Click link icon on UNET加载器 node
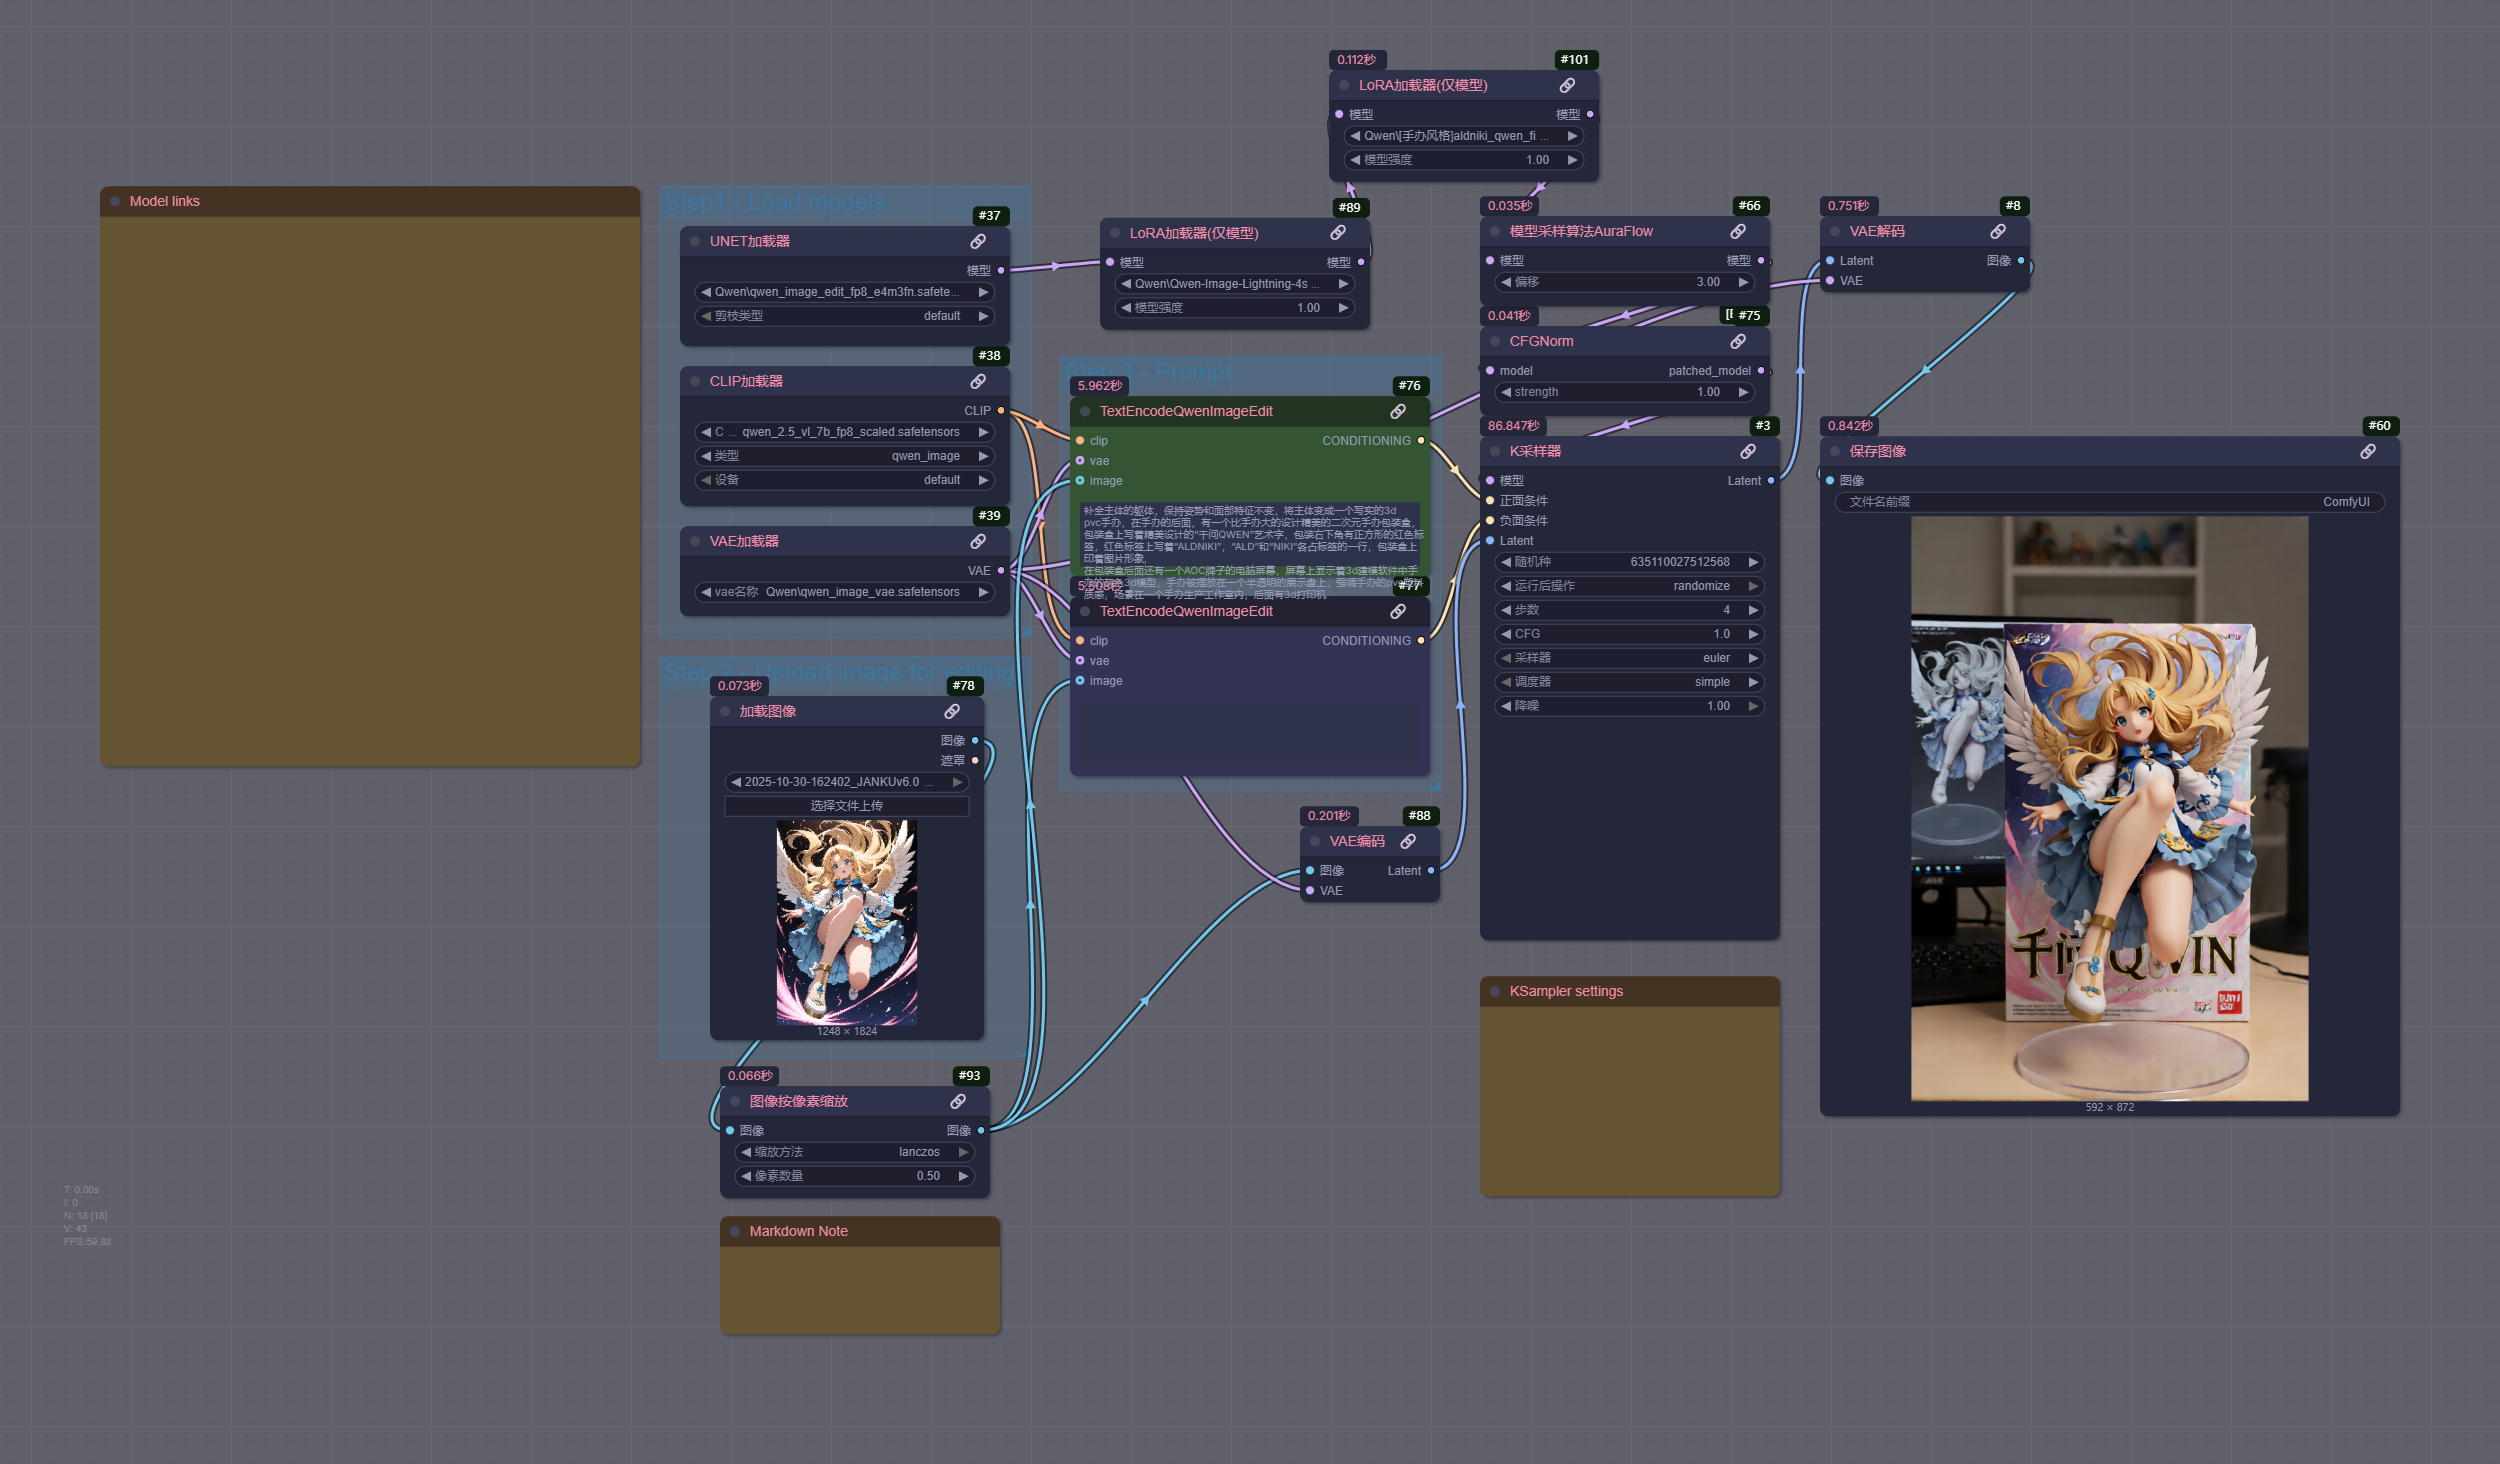 [x=978, y=241]
